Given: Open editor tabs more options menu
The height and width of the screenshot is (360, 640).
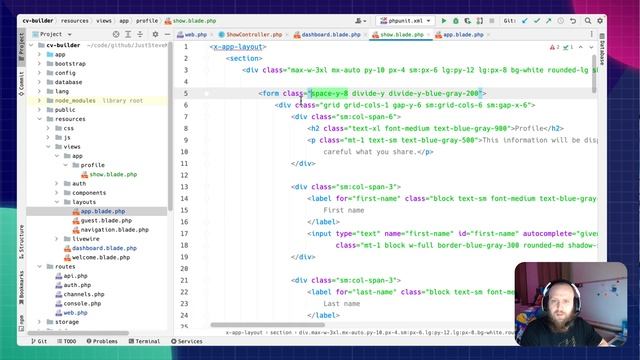Looking at the screenshot, I should 591,35.
